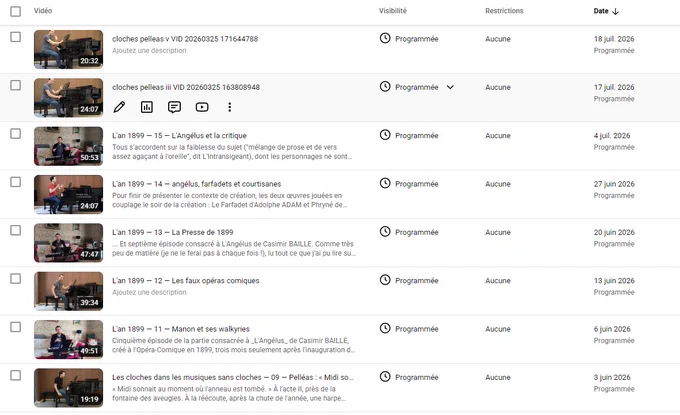680x415 pixels.
Task: Select checkbox for L'an 1899 — 12 video
Action: coord(16,278)
